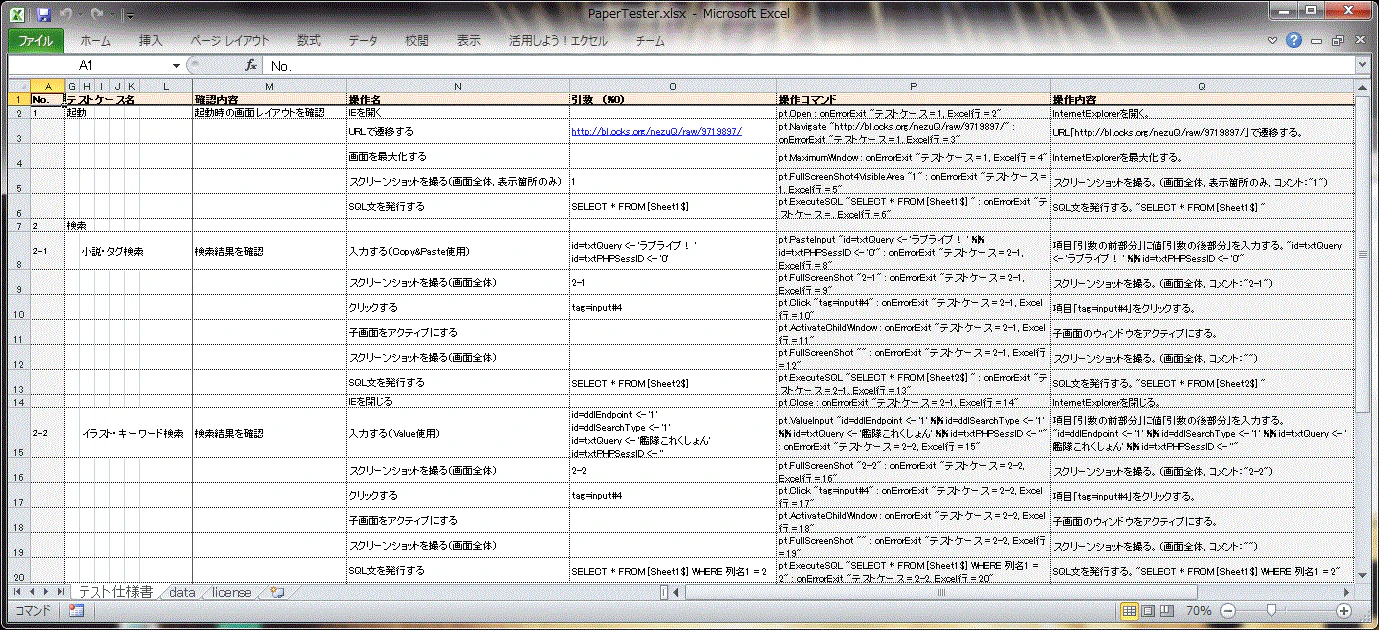The width and height of the screenshot is (1379, 630).
Task: Undo the last action
Action: pos(67,15)
